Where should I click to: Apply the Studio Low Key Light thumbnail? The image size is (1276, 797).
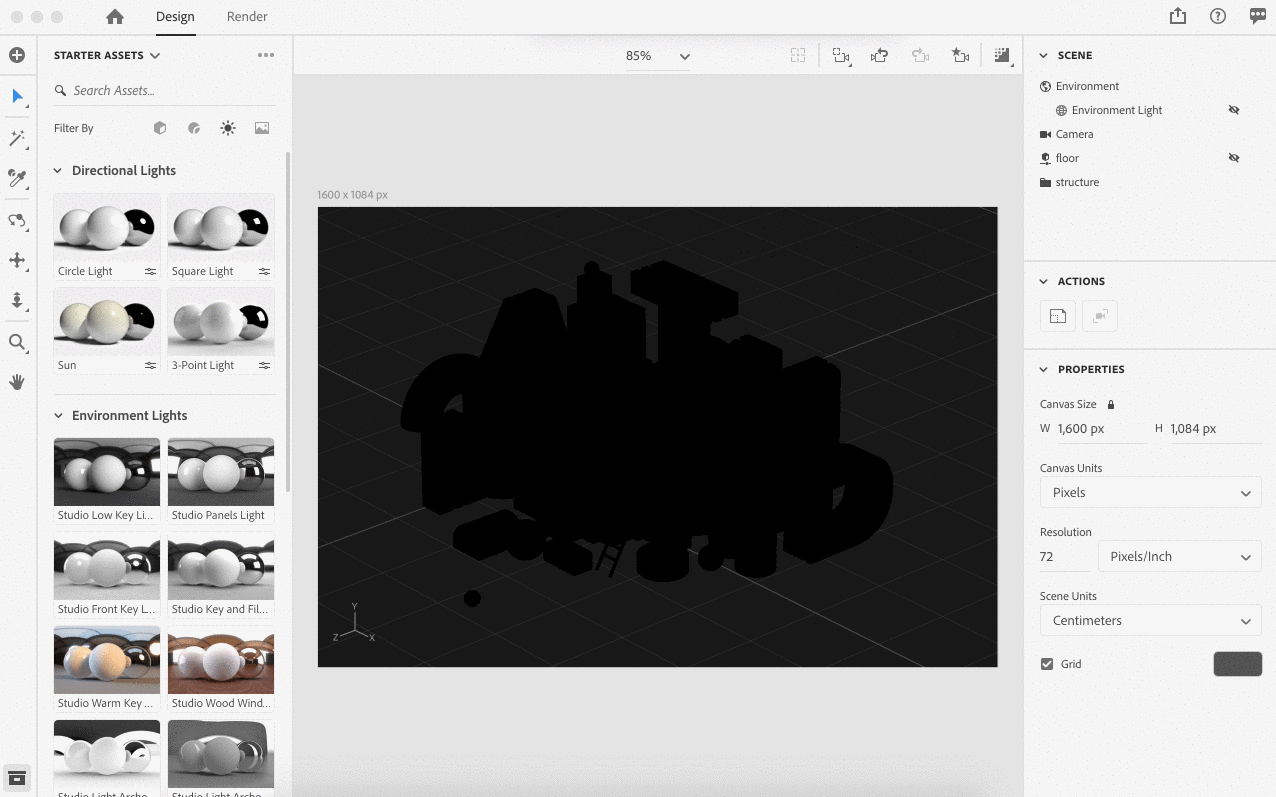(x=107, y=472)
